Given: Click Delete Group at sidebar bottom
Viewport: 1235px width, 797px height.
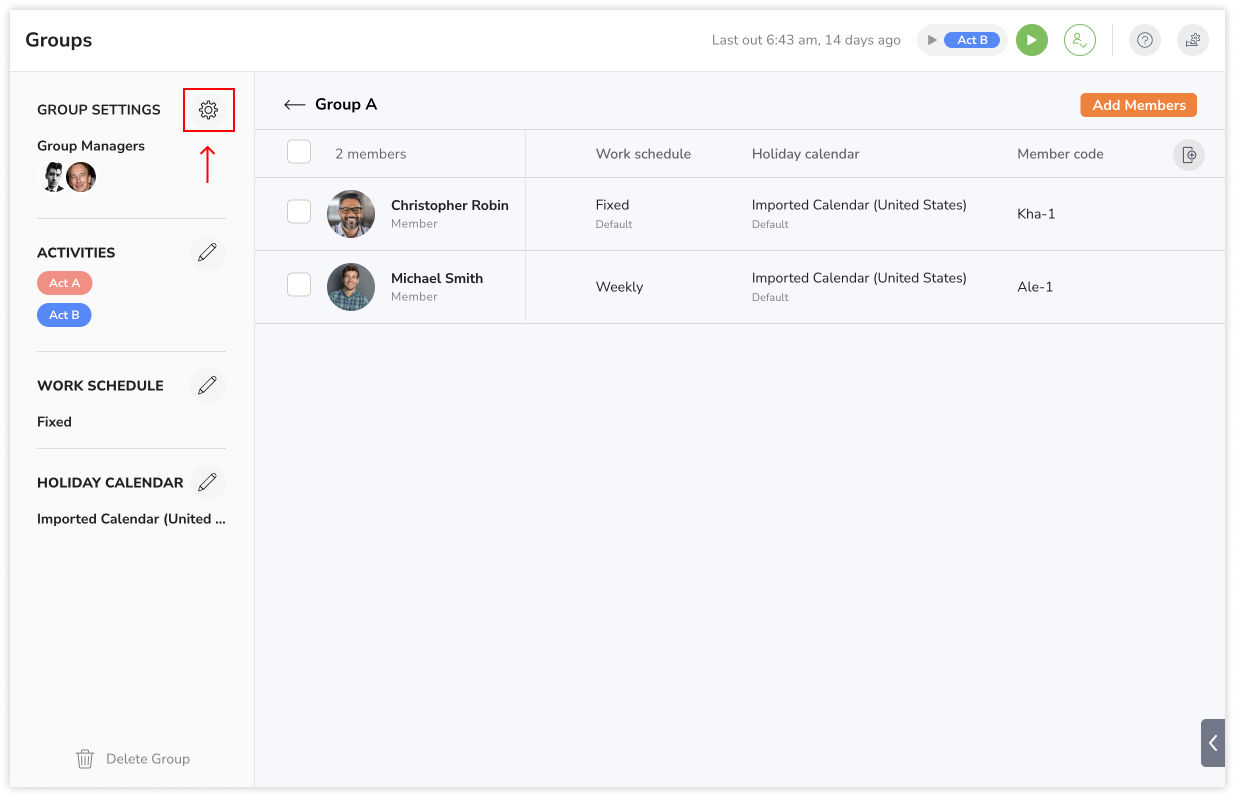Looking at the screenshot, I should [x=133, y=759].
